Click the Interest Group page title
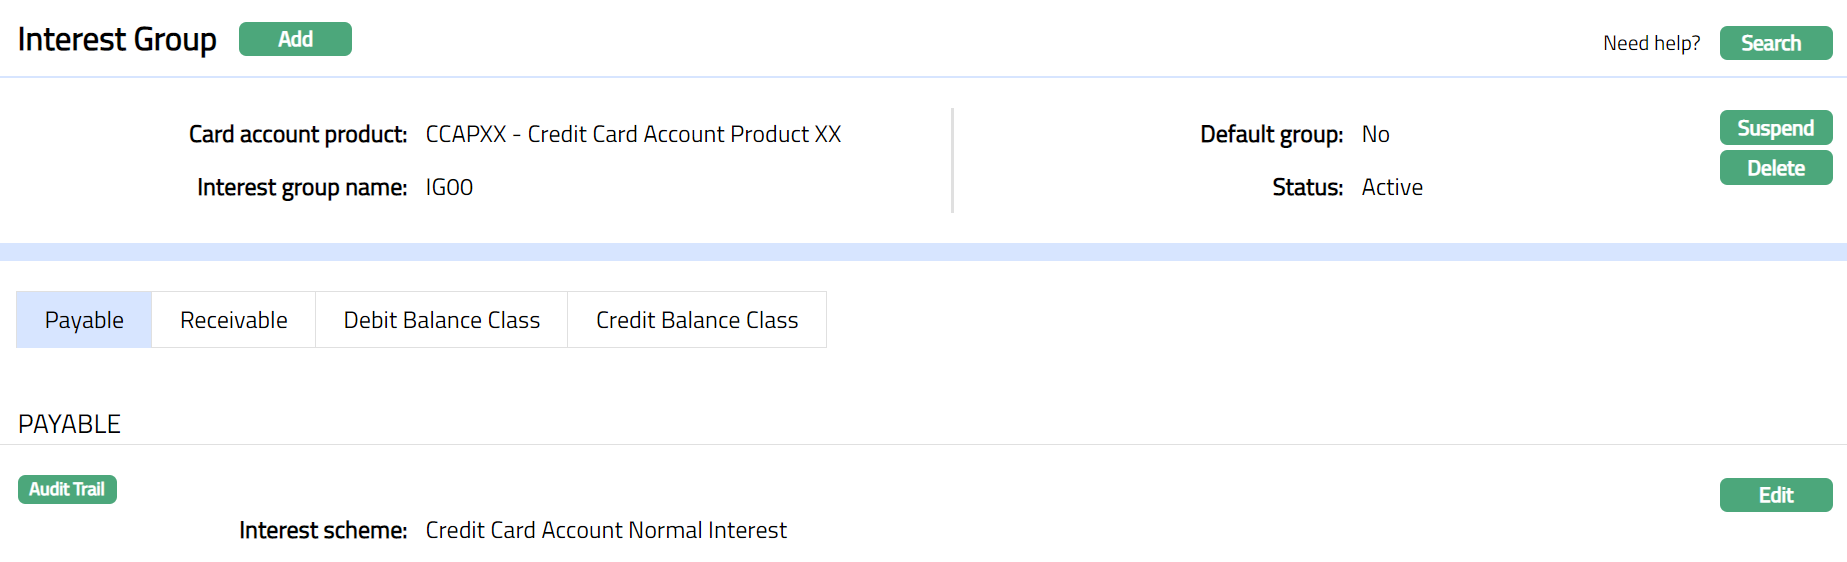Viewport: 1847px width, 562px height. [x=117, y=39]
